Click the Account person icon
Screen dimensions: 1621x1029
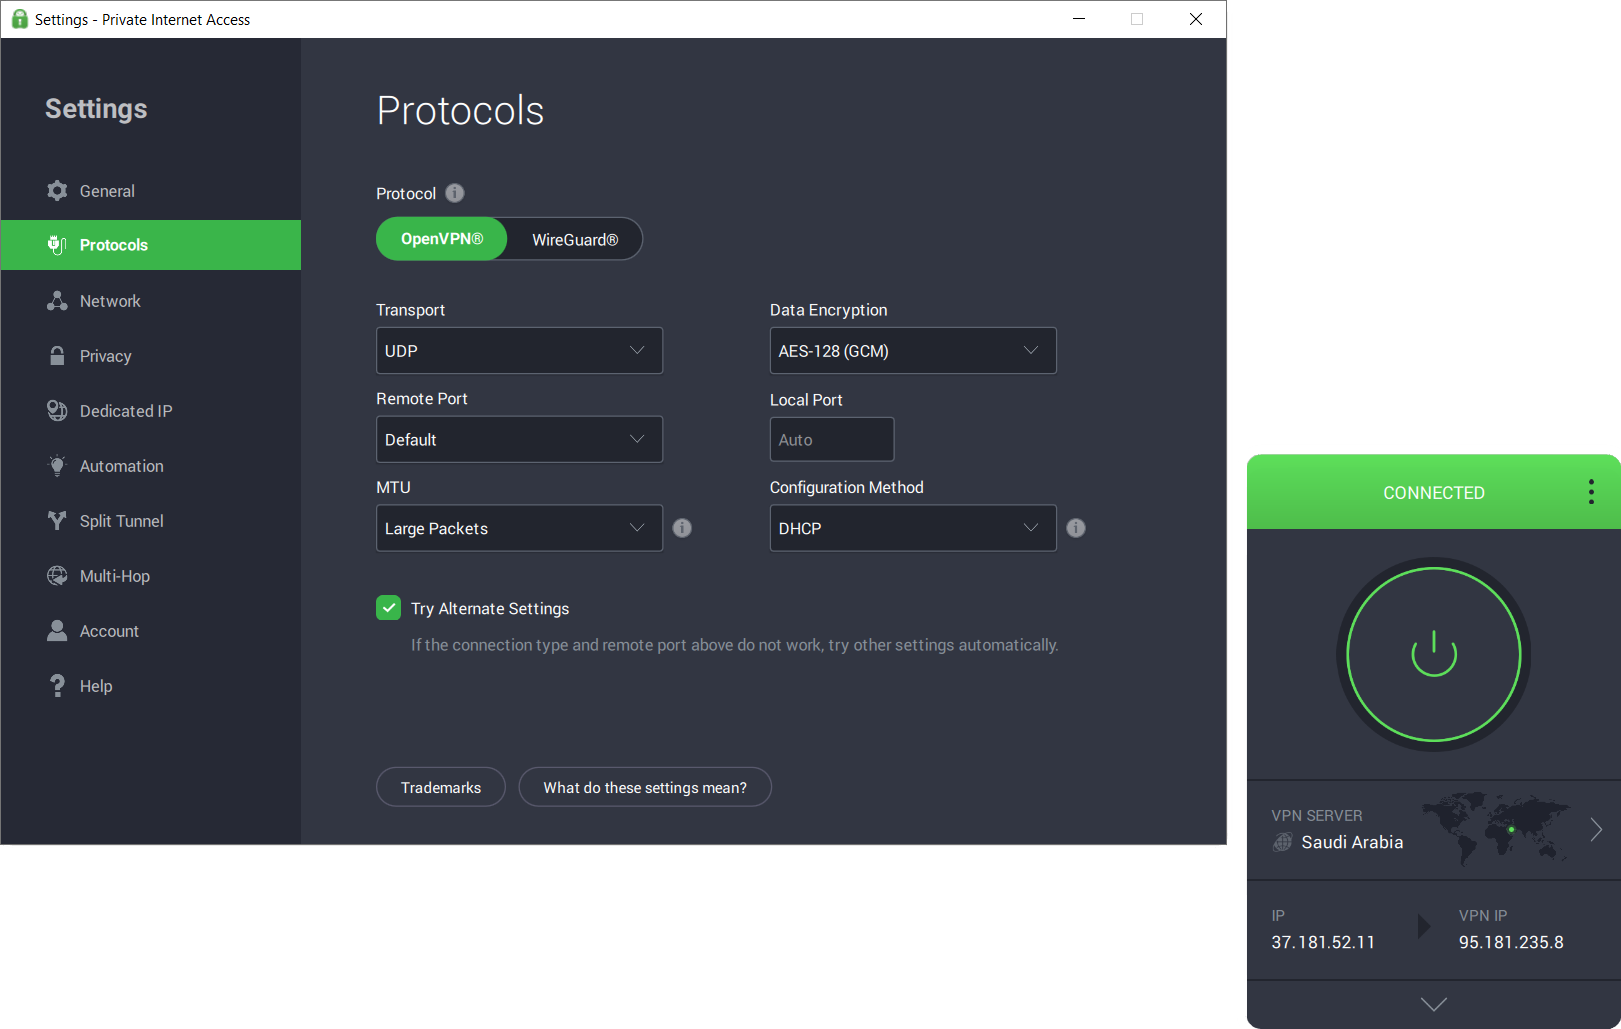(58, 630)
